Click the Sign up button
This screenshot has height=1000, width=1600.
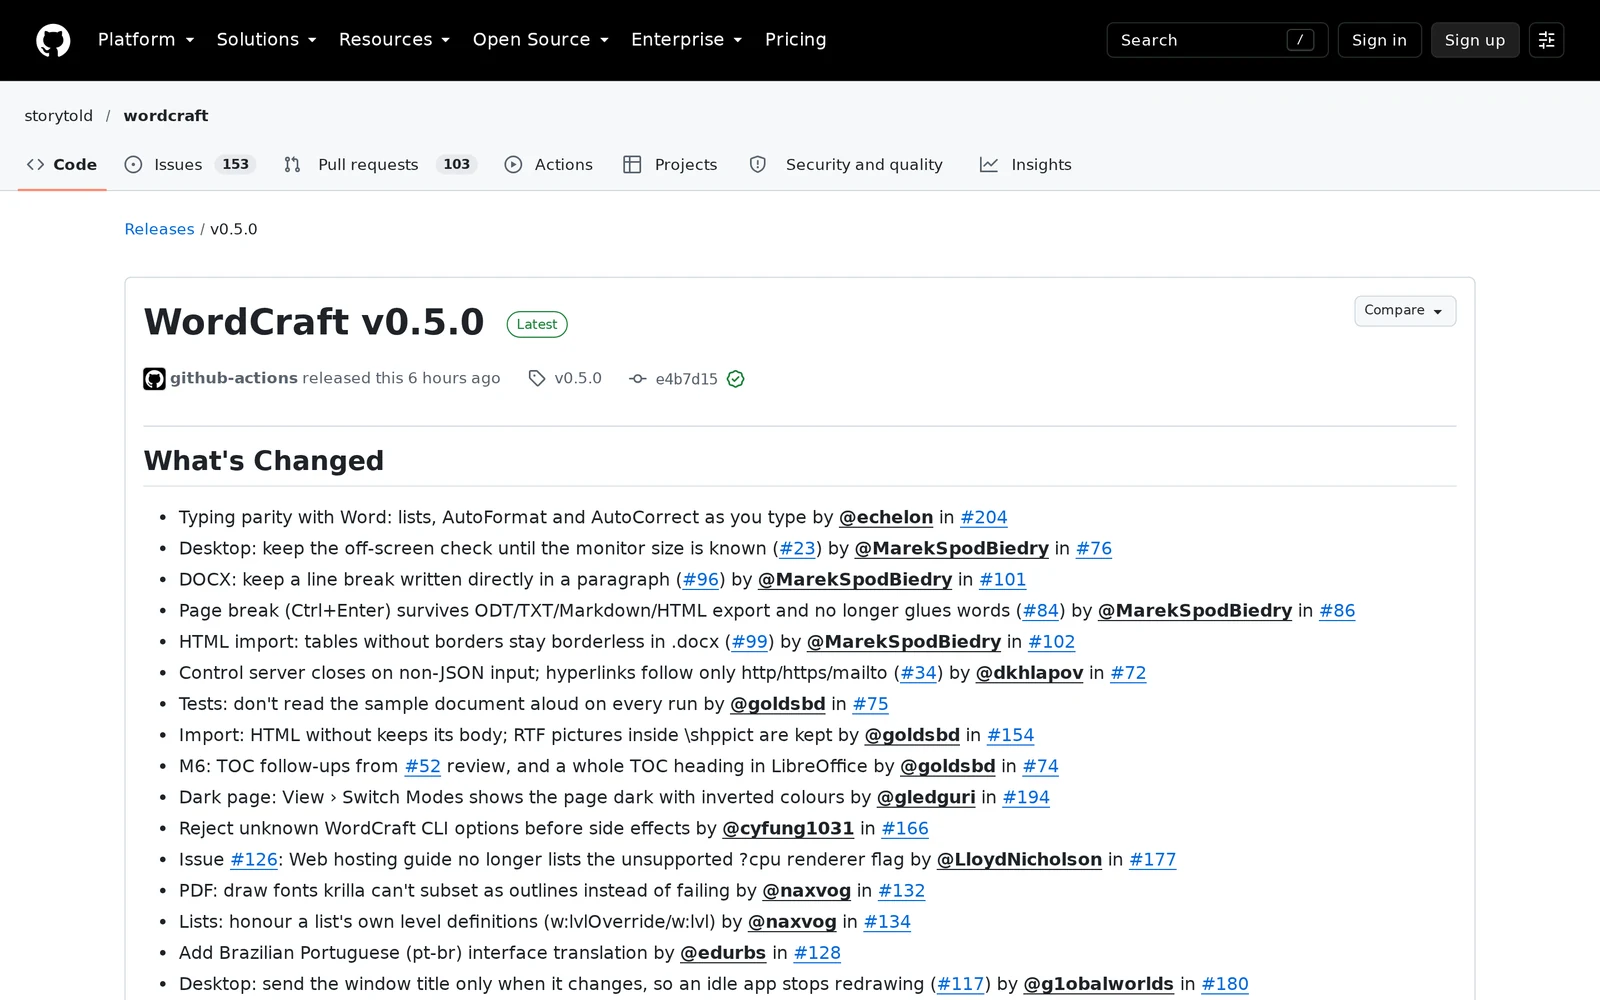pyautogui.click(x=1475, y=40)
